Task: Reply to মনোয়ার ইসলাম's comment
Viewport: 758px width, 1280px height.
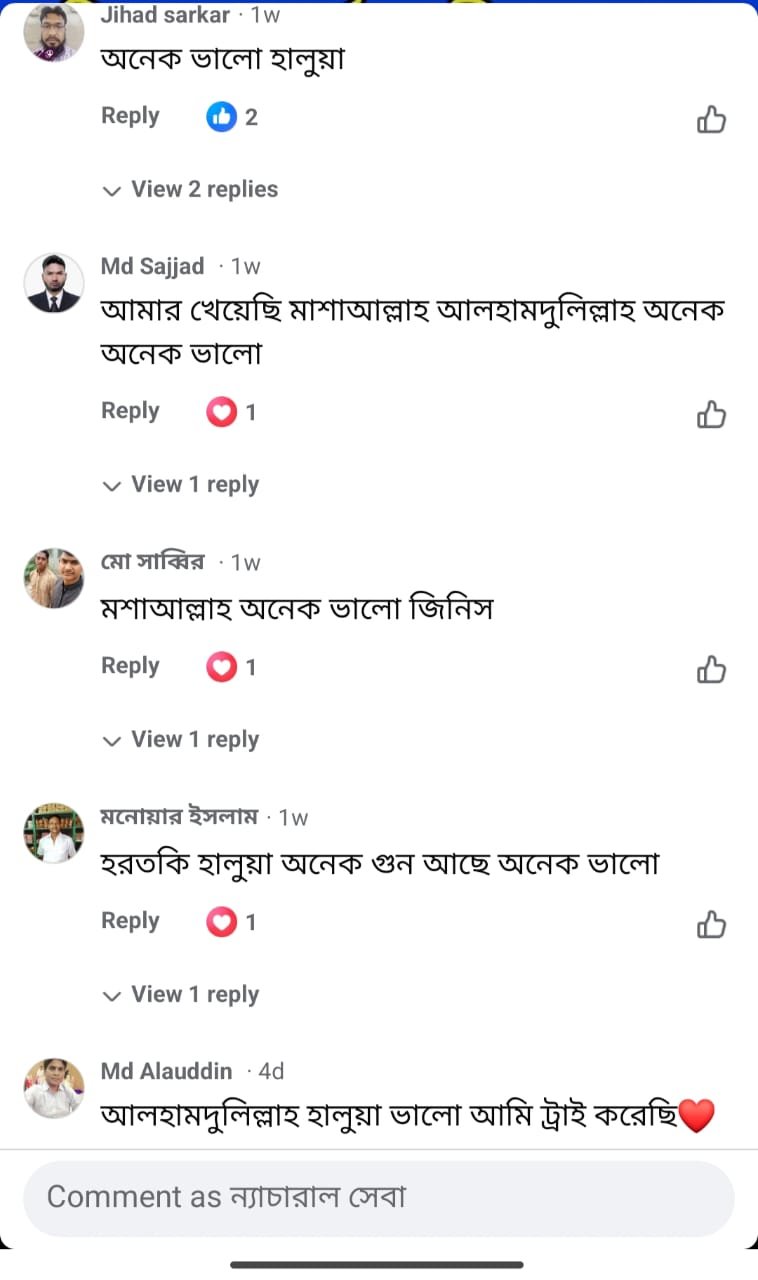Action: pyautogui.click(x=130, y=921)
